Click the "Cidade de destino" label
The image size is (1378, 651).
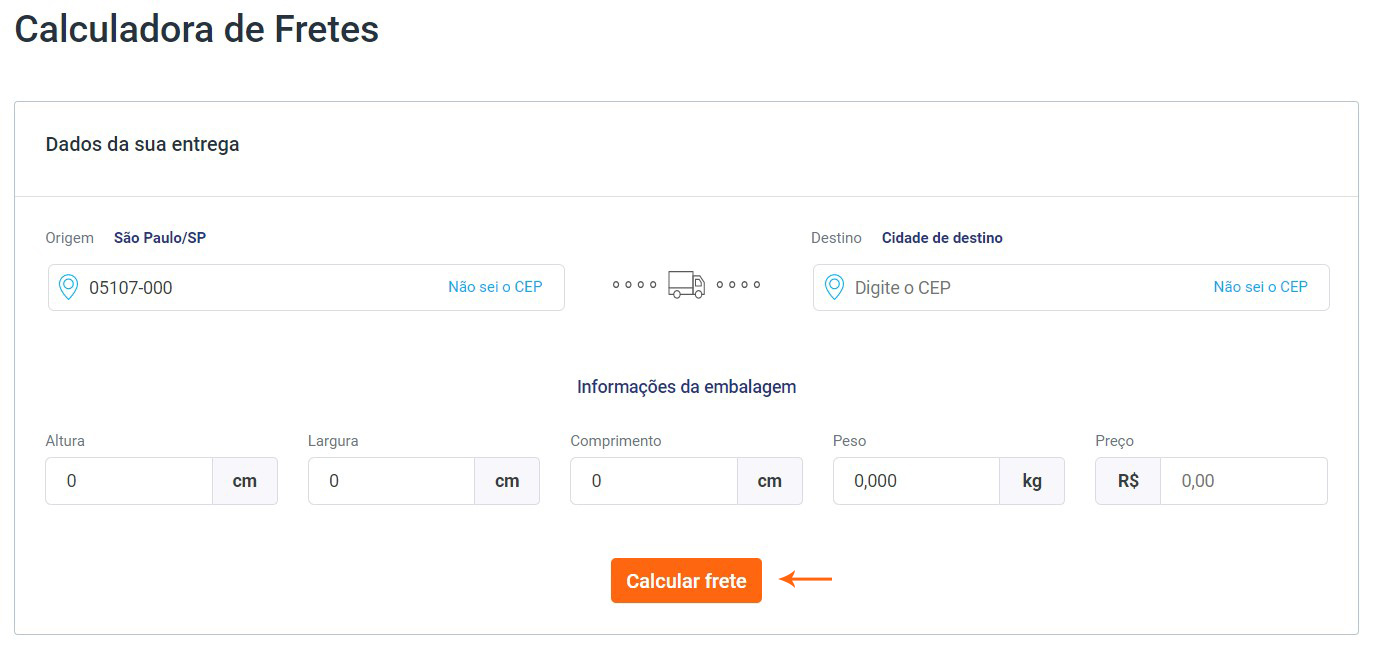tap(942, 238)
